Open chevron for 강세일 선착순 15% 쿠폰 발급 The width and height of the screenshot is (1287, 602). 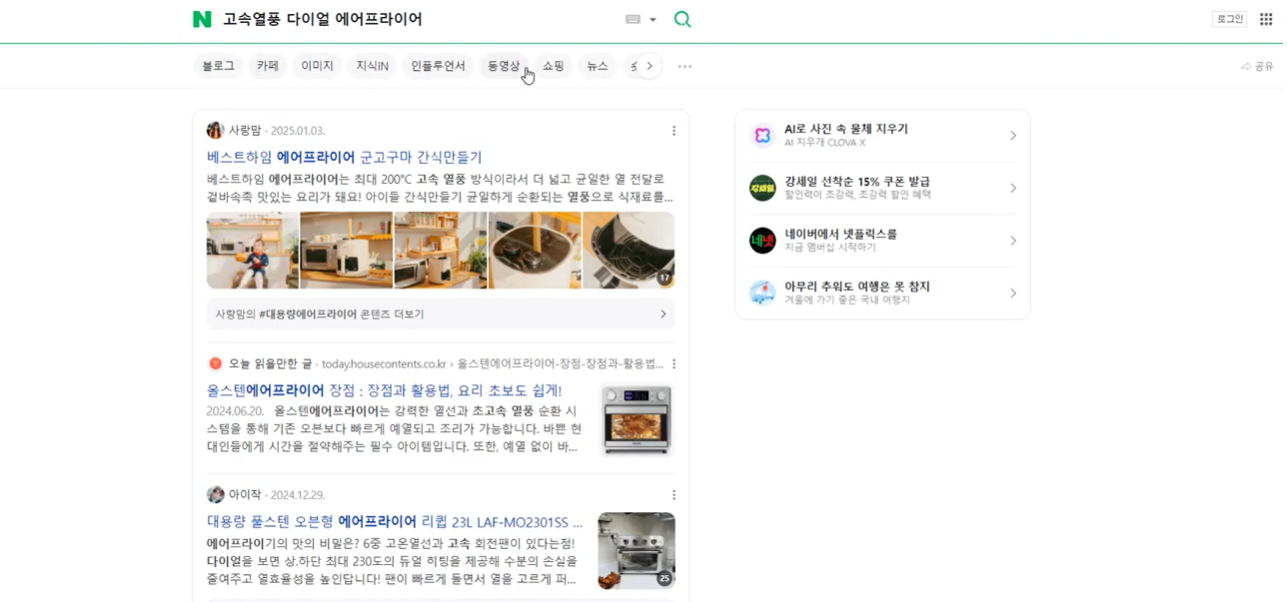click(1013, 188)
